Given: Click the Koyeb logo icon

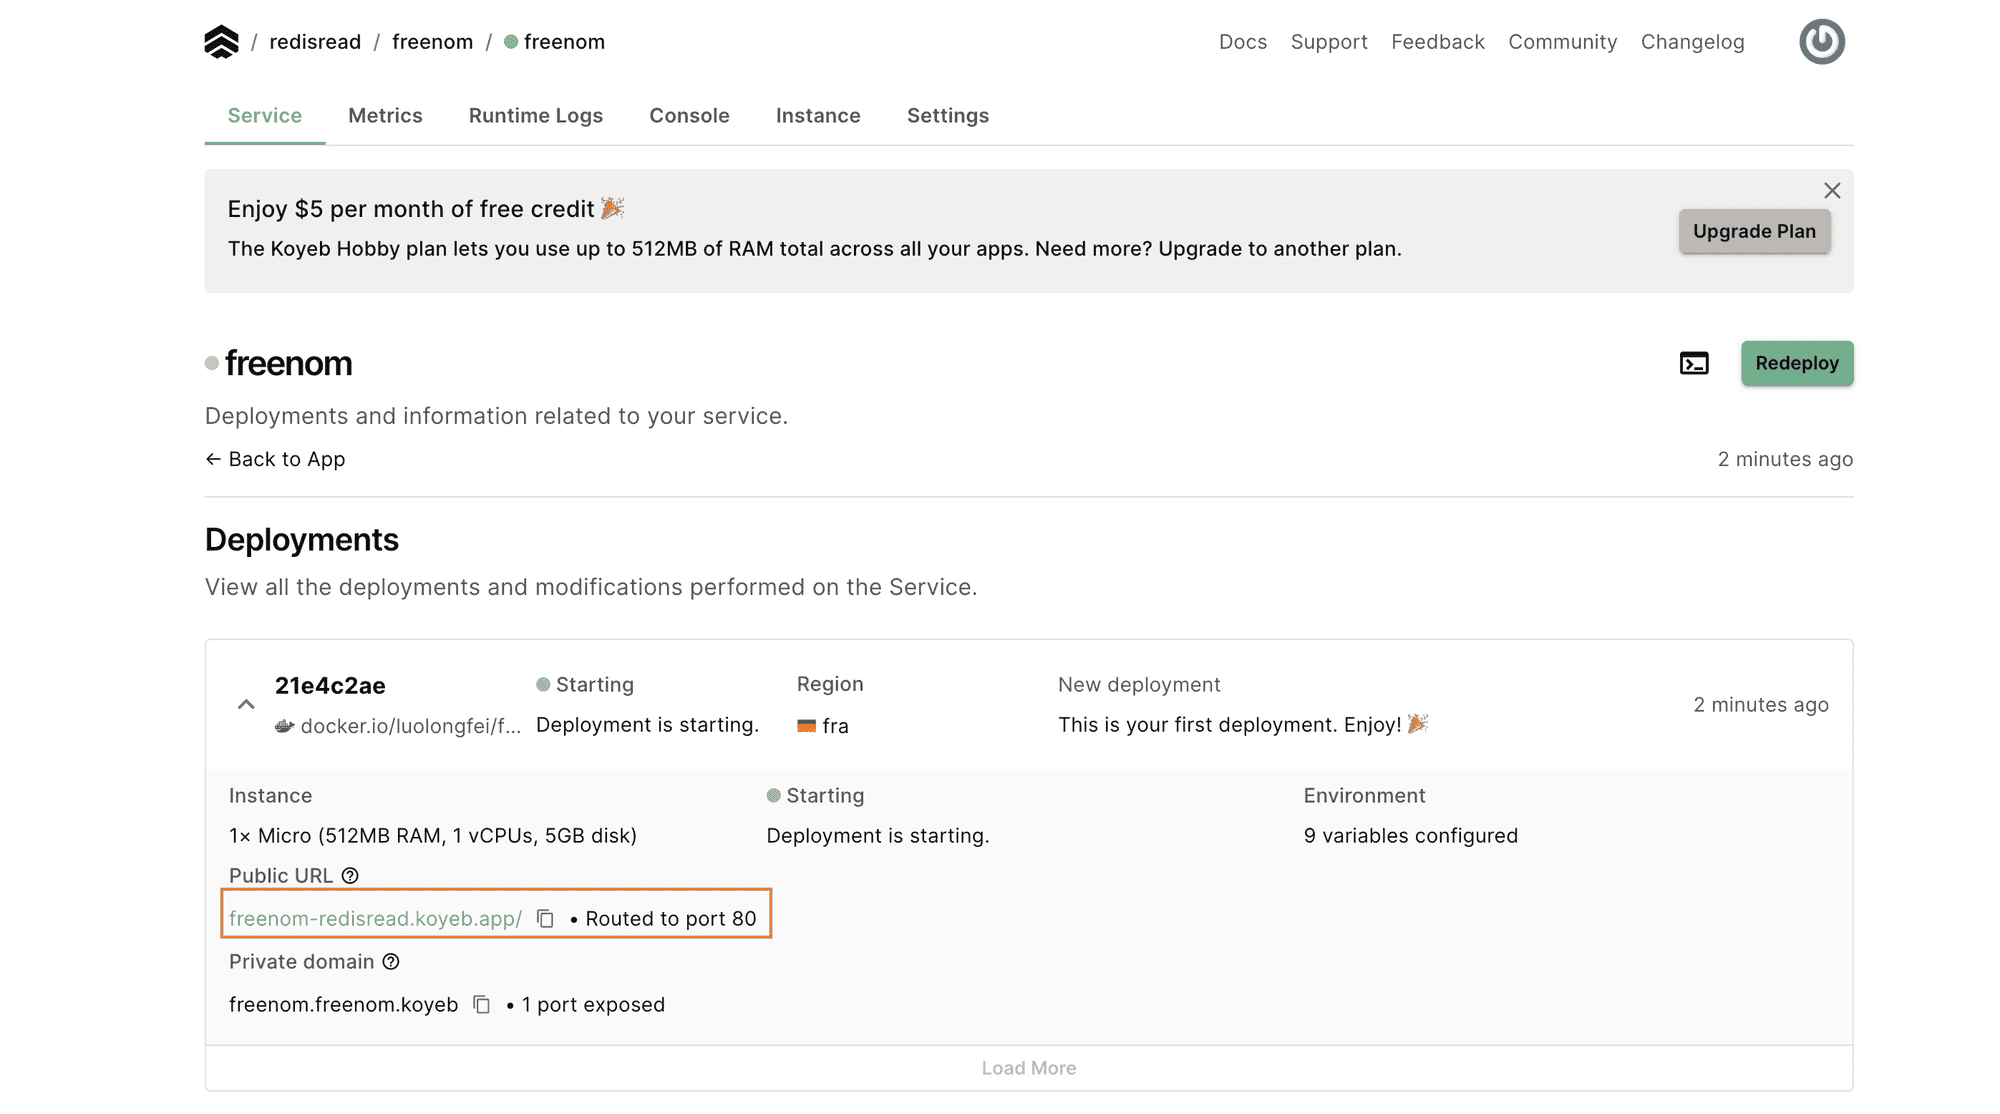Looking at the screenshot, I should [221, 42].
